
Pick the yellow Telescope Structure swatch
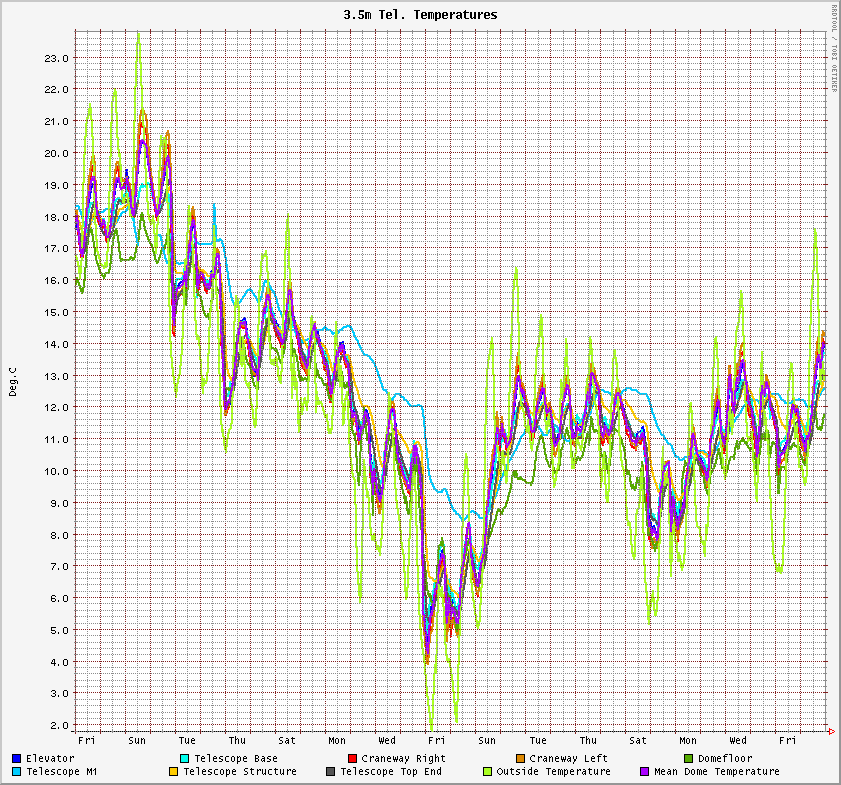173,772
